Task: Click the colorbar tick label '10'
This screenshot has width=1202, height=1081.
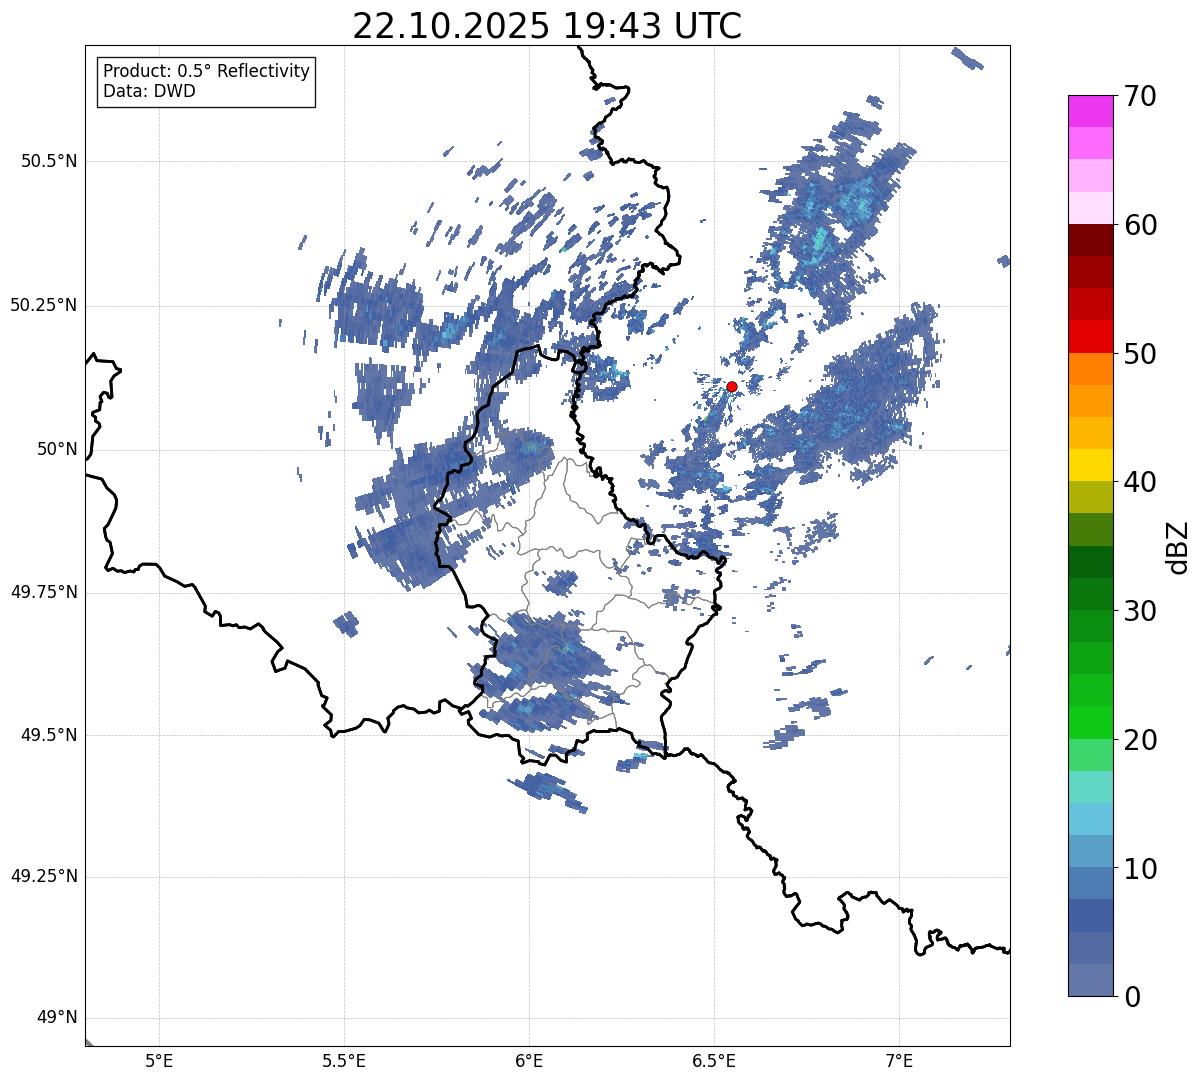Action: coord(1140,868)
